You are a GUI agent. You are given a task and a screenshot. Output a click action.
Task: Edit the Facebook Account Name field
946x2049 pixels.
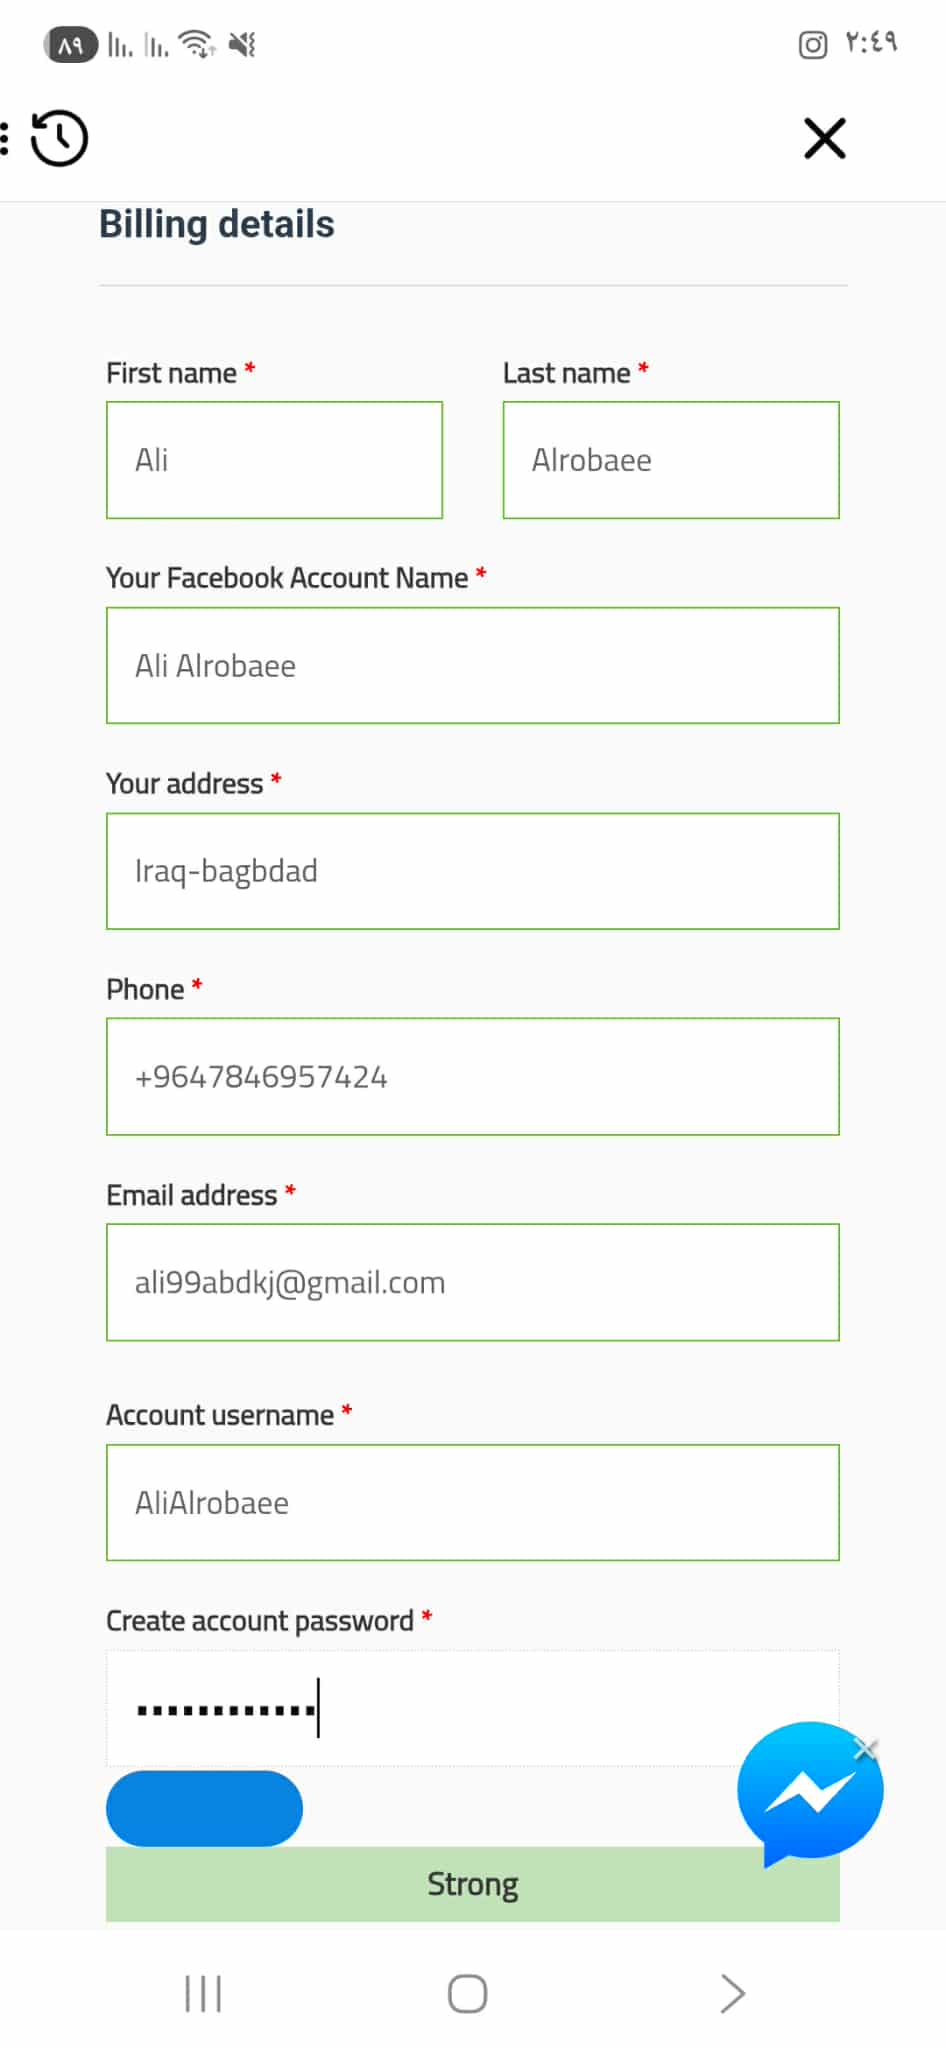point(472,666)
